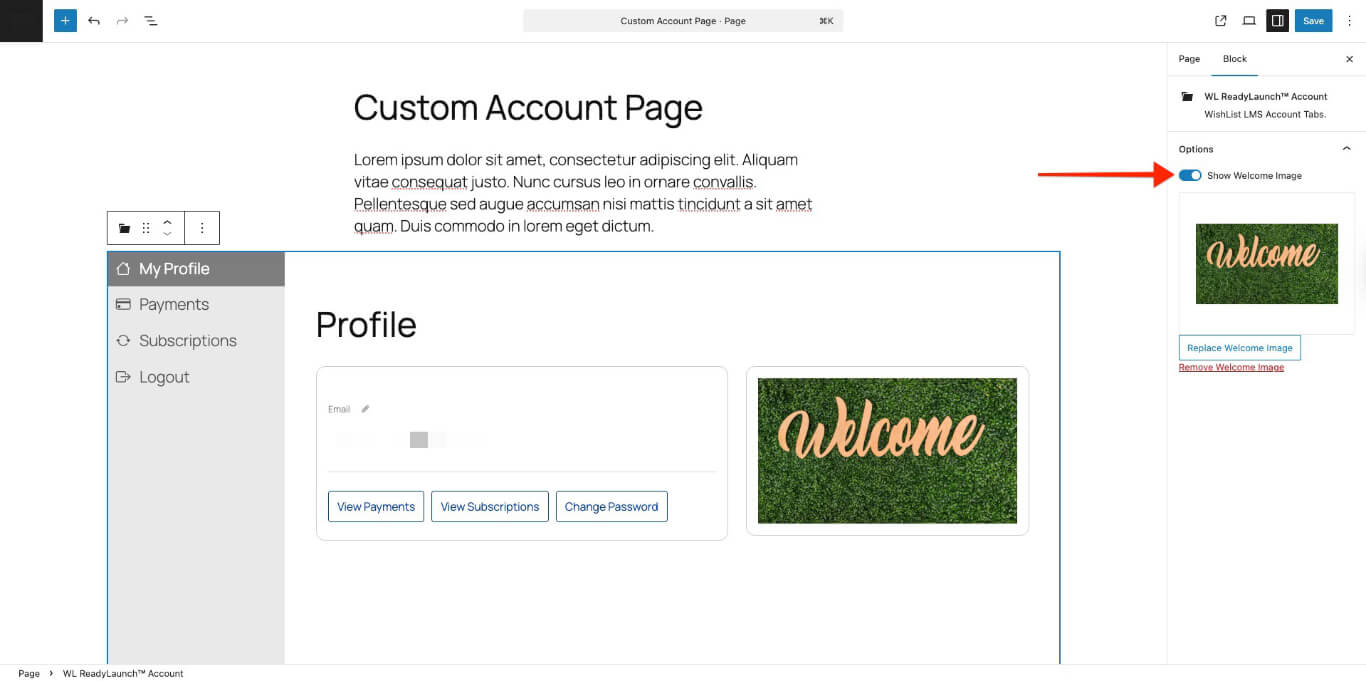Open the block inserter with the plus icon
Image resolution: width=1366 pixels, height=681 pixels.
[x=64, y=20]
